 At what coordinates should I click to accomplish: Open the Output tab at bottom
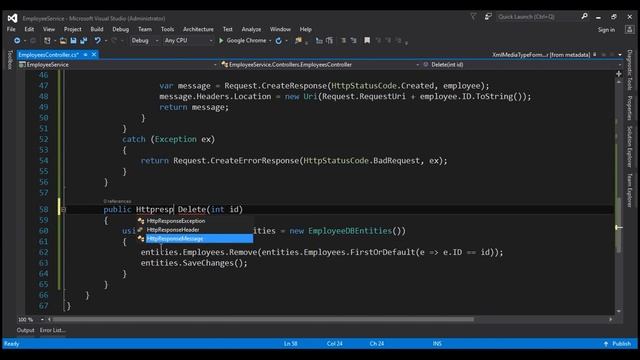[x=26, y=330]
